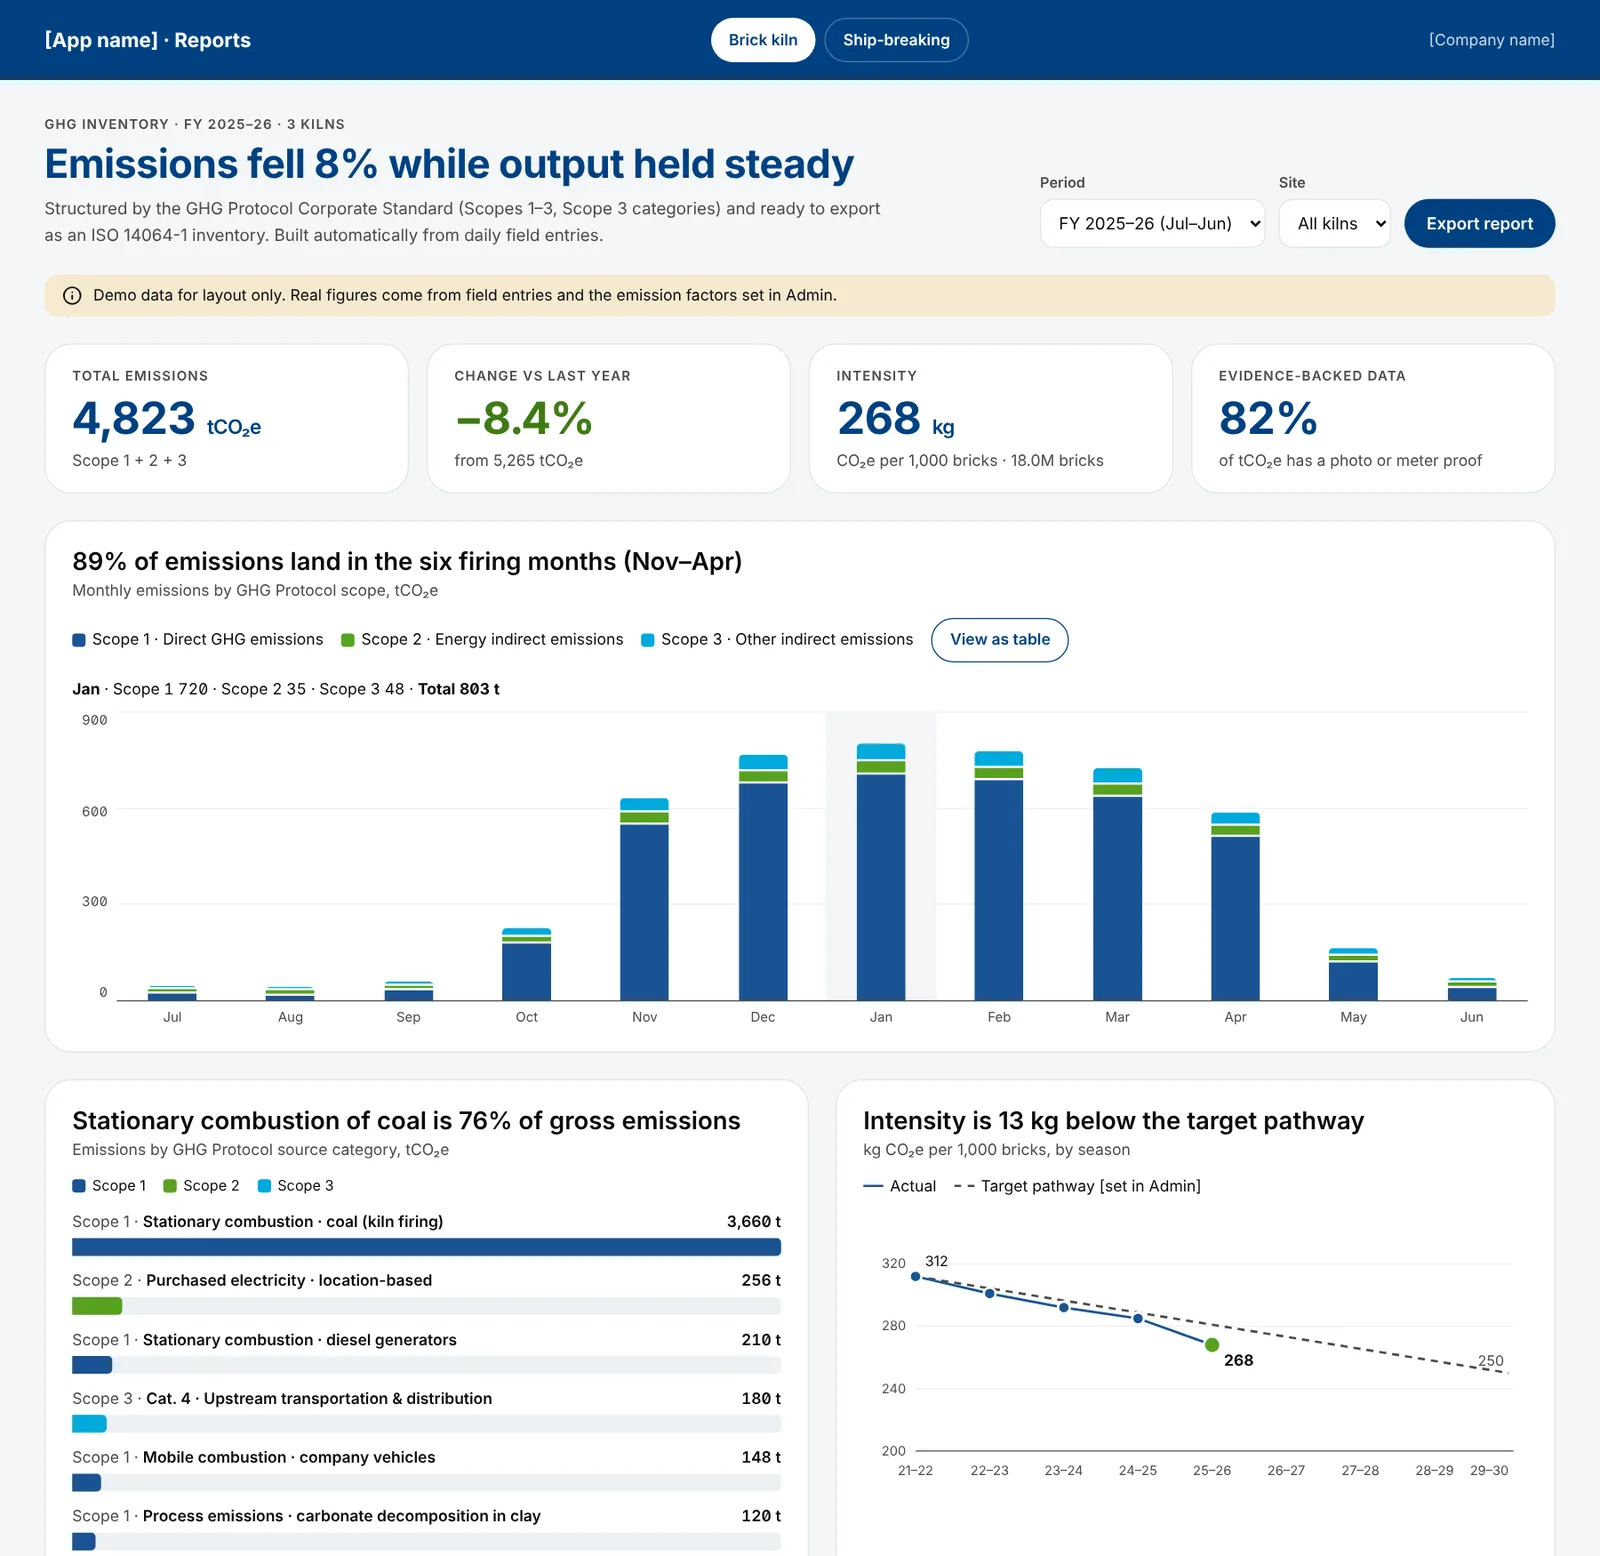Viewport: 1600px width, 1556px height.
Task: Click the company vehicles 148 t bar
Action: [x=86, y=1483]
